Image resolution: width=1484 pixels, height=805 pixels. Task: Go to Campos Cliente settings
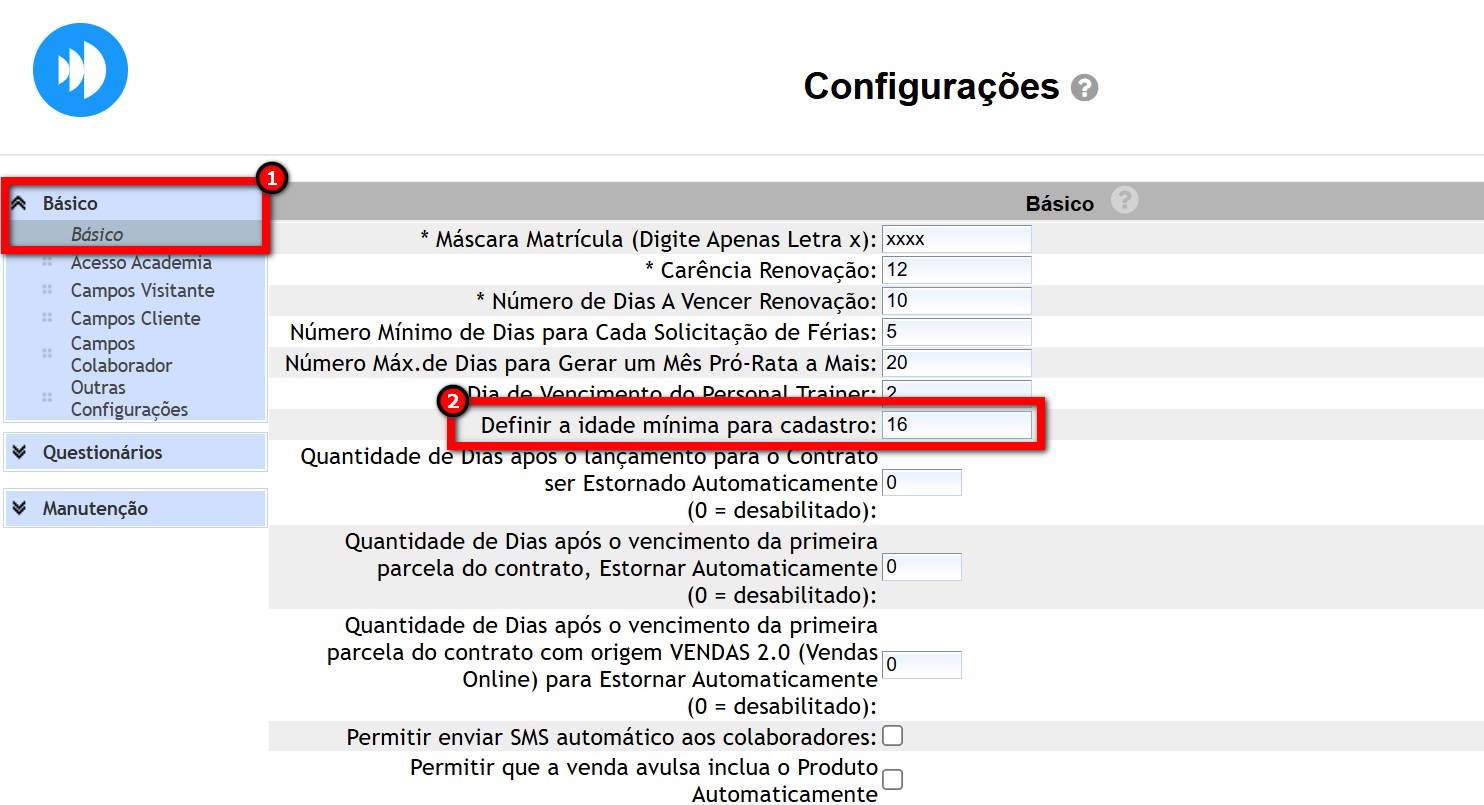click(x=135, y=318)
